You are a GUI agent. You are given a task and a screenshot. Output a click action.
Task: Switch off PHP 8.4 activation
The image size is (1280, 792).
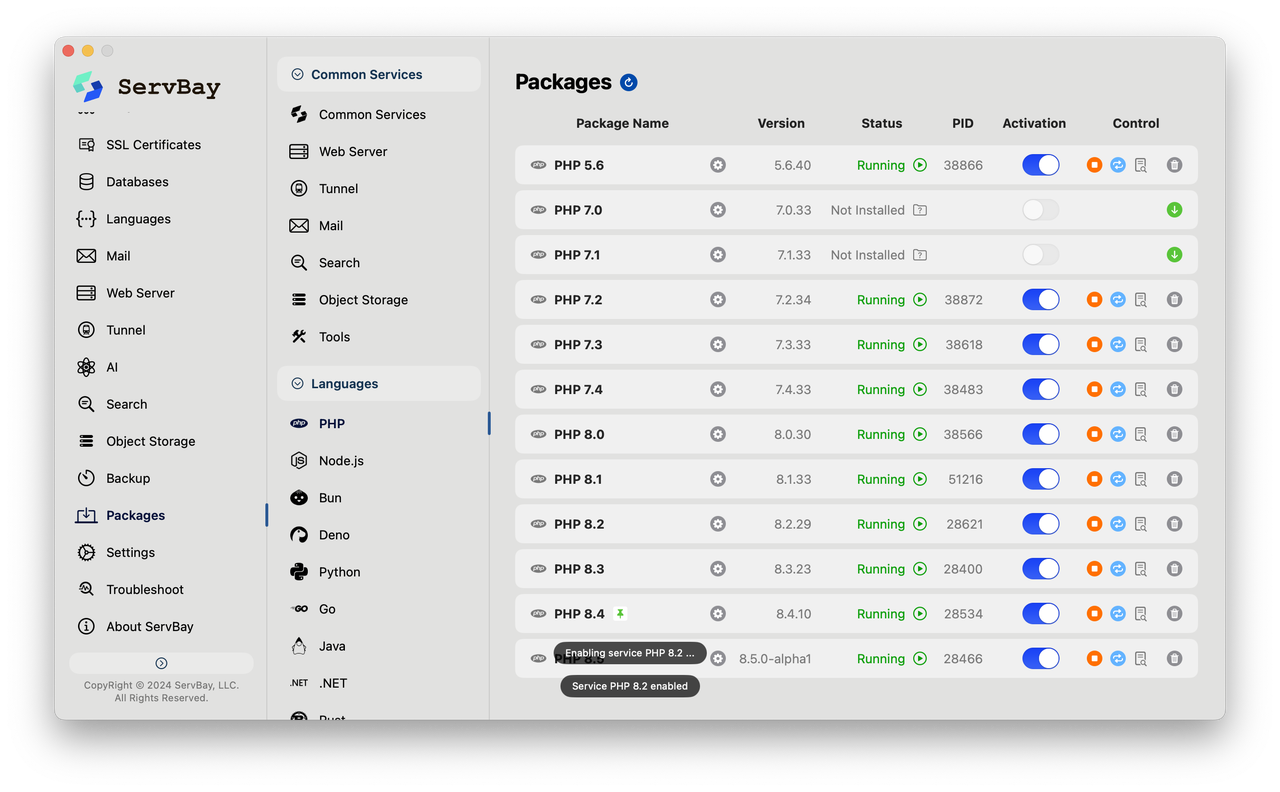(1040, 614)
